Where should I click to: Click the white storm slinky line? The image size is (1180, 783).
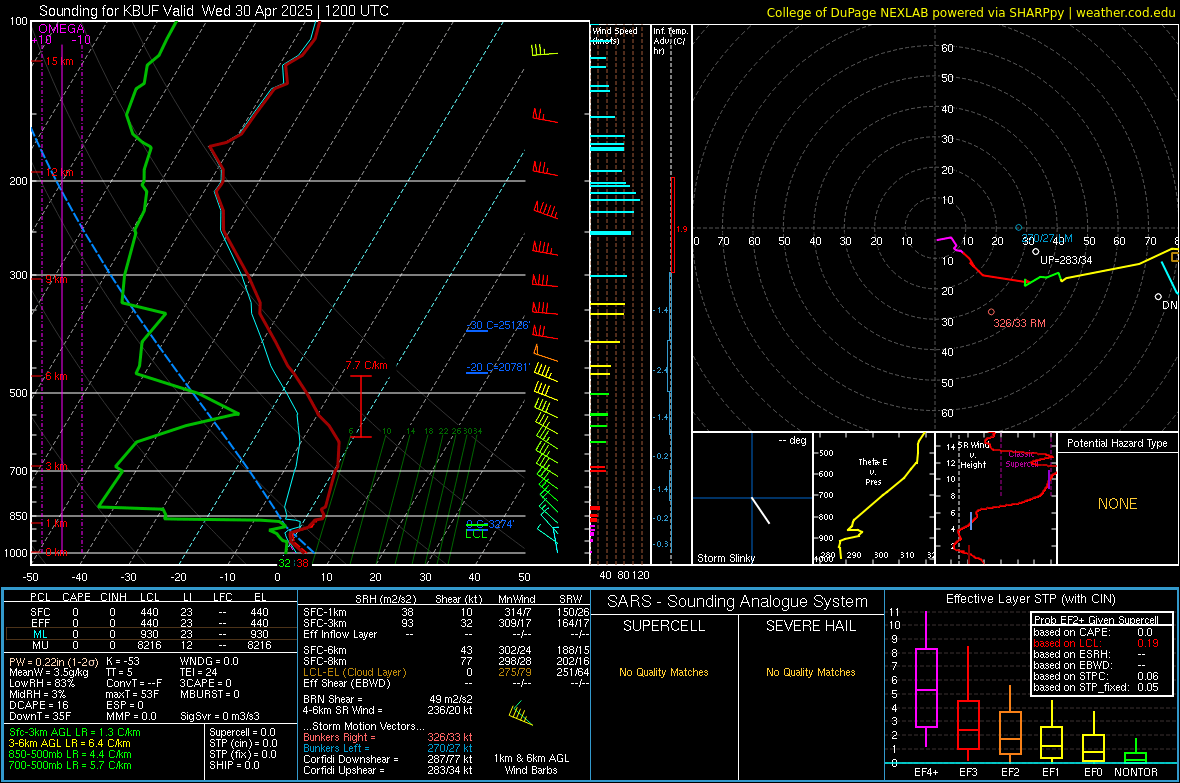pos(761,510)
